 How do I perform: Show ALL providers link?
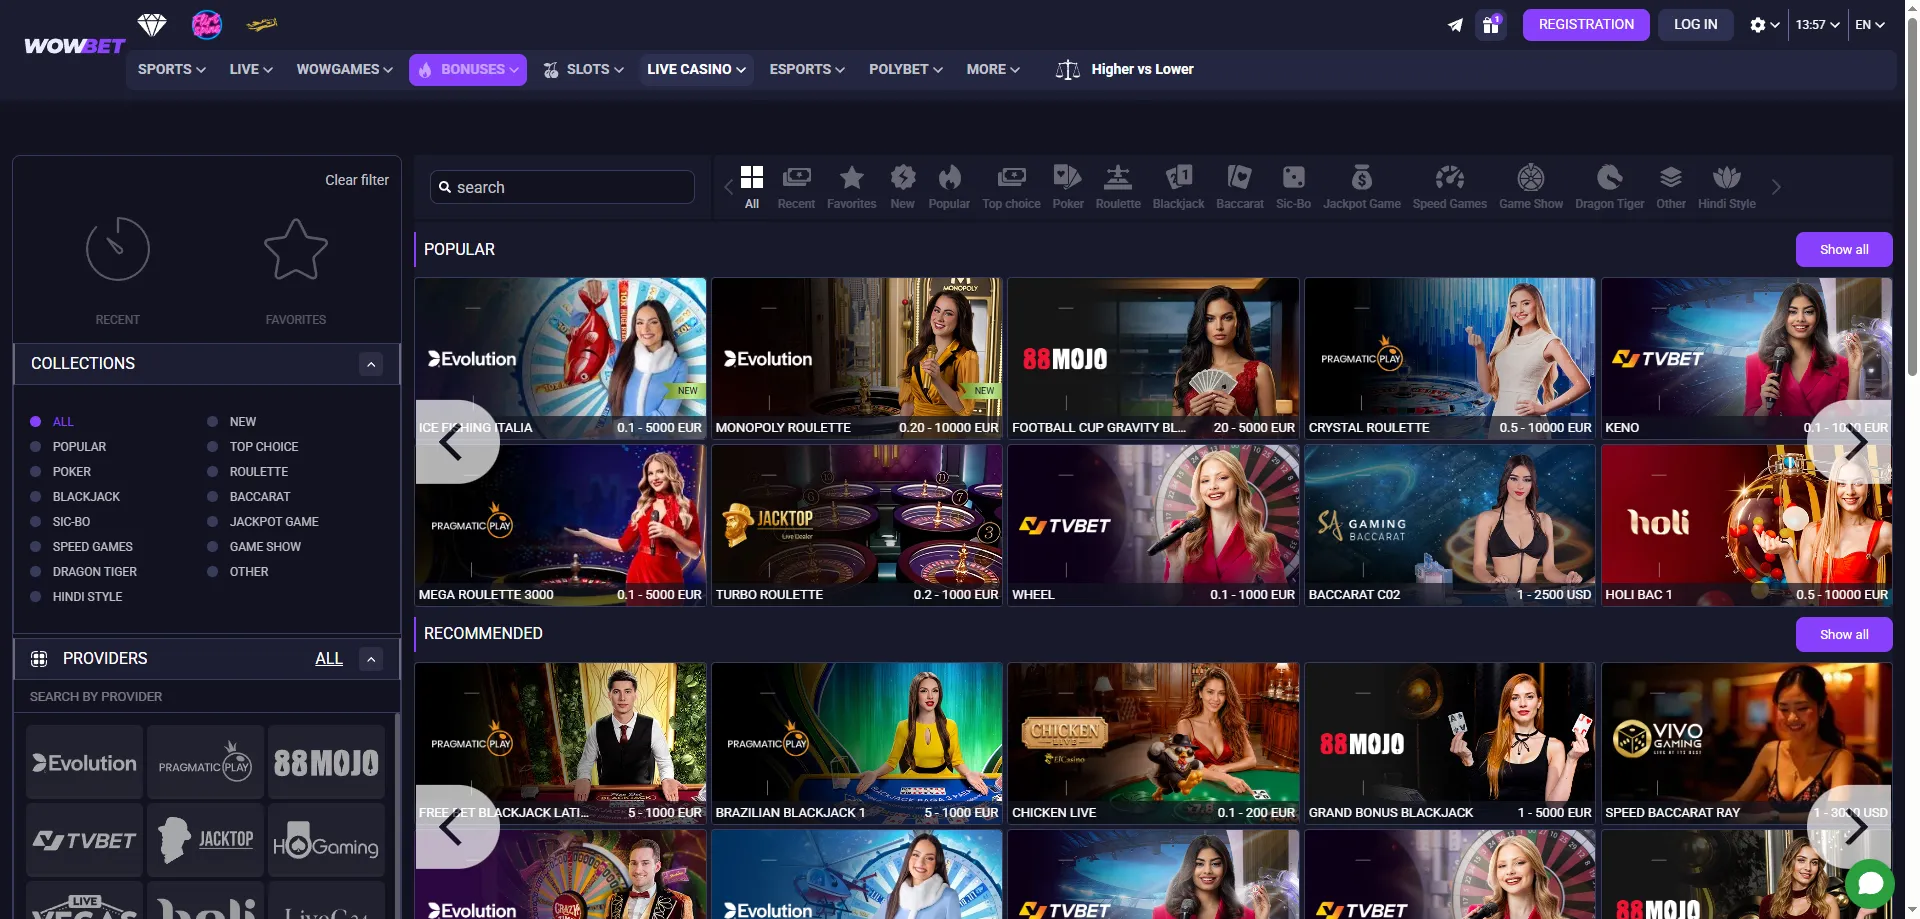pos(329,659)
